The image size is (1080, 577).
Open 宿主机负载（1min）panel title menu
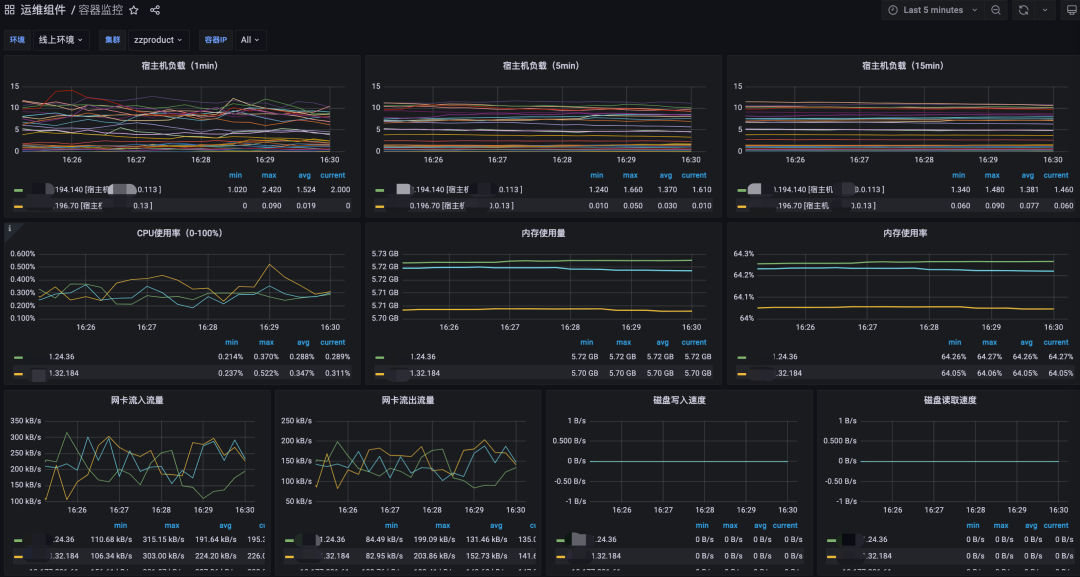pyautogui.click(x=180, y=66)
